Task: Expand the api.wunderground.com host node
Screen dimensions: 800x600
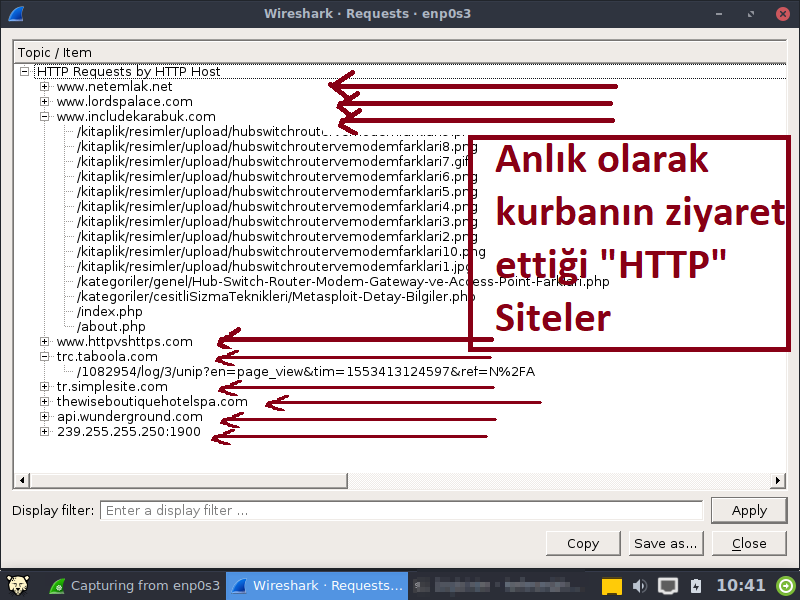Action: click(x=44, y=416)
